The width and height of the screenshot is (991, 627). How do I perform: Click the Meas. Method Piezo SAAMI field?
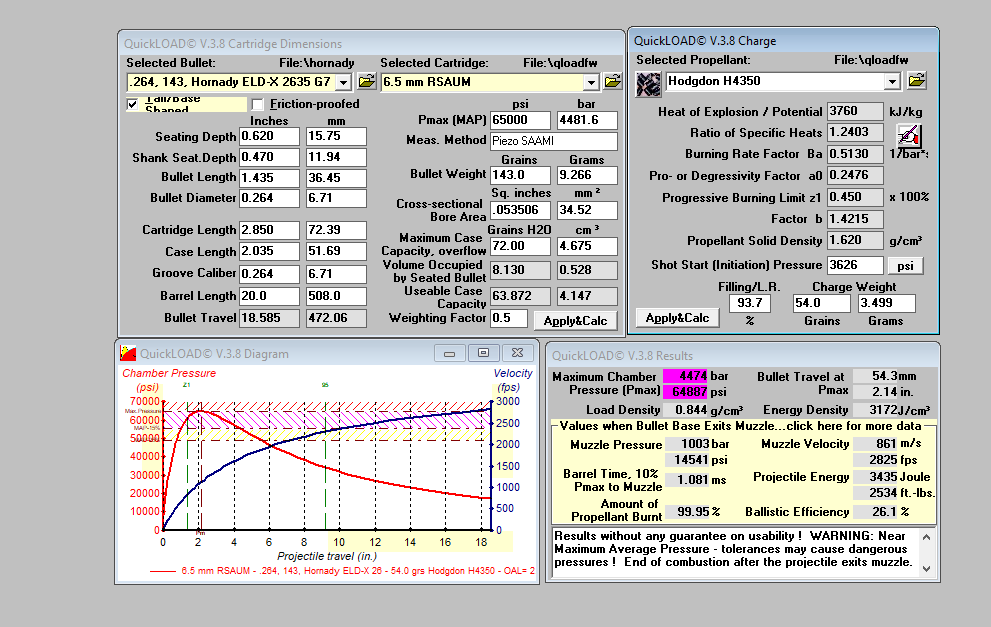pos(554,141)
